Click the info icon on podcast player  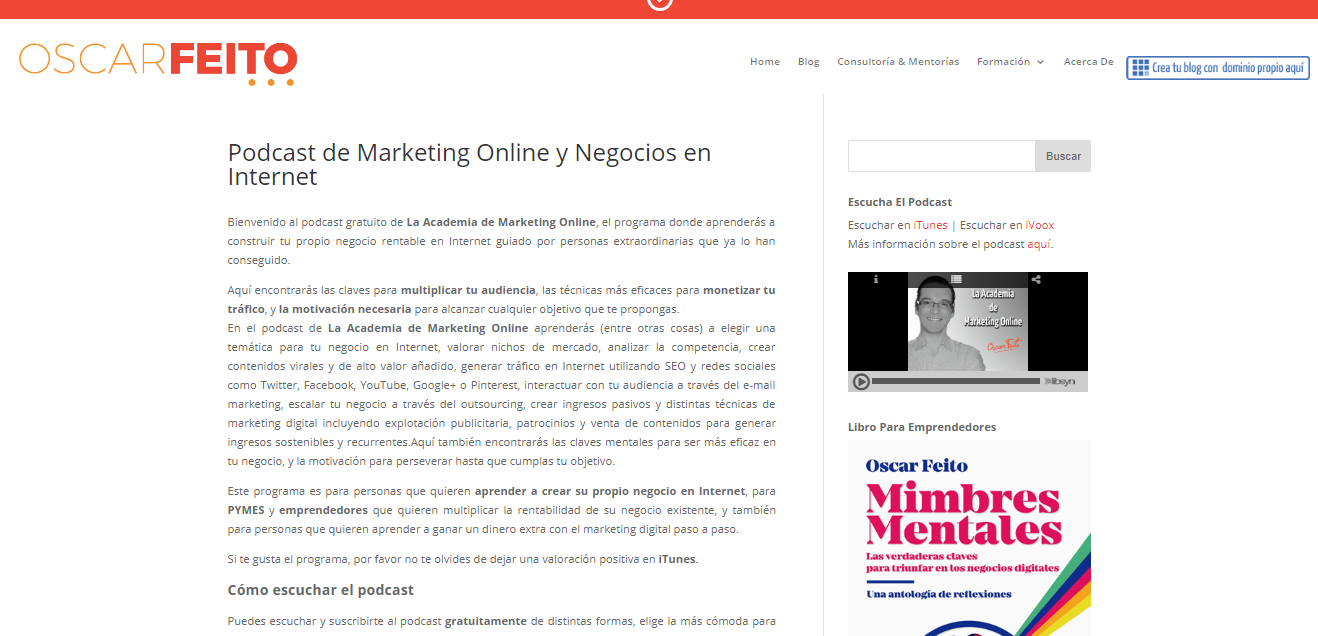pyautogui.click(x=876, y=279)
